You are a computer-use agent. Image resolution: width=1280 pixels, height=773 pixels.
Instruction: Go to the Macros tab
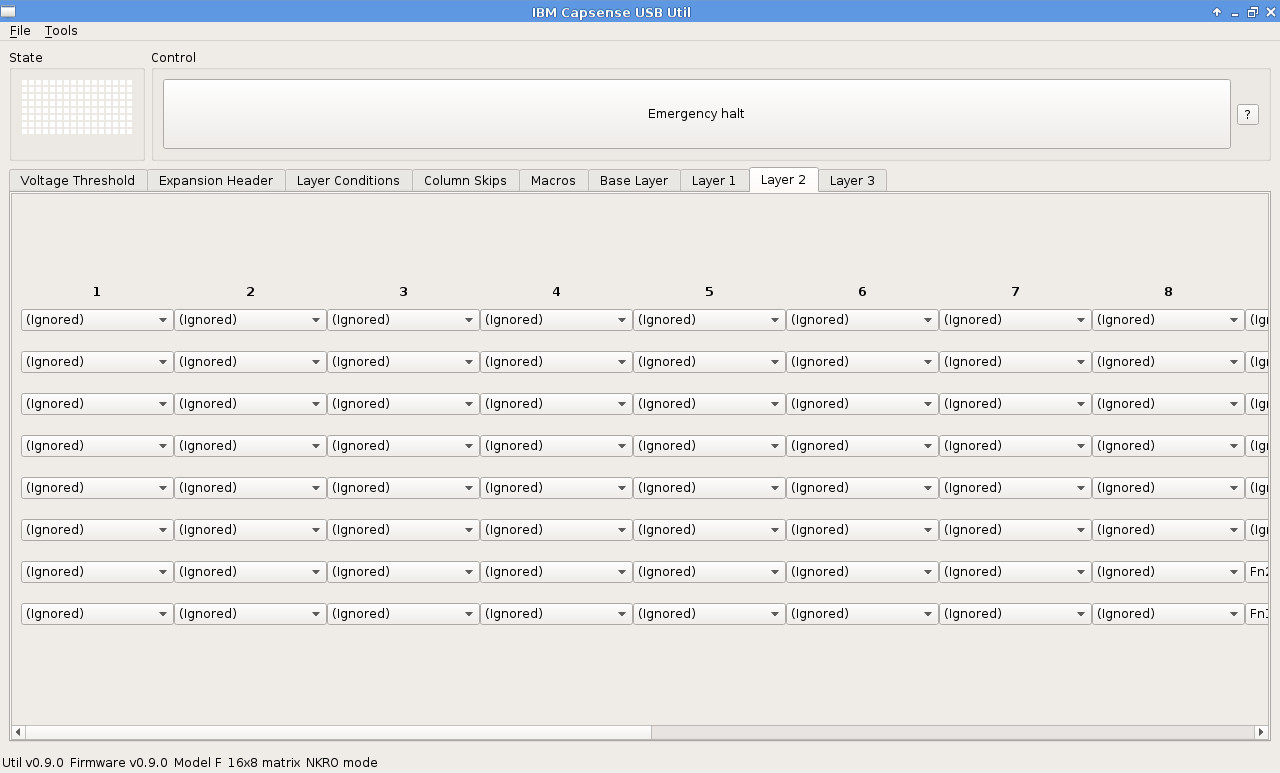[x=553, y=181]
